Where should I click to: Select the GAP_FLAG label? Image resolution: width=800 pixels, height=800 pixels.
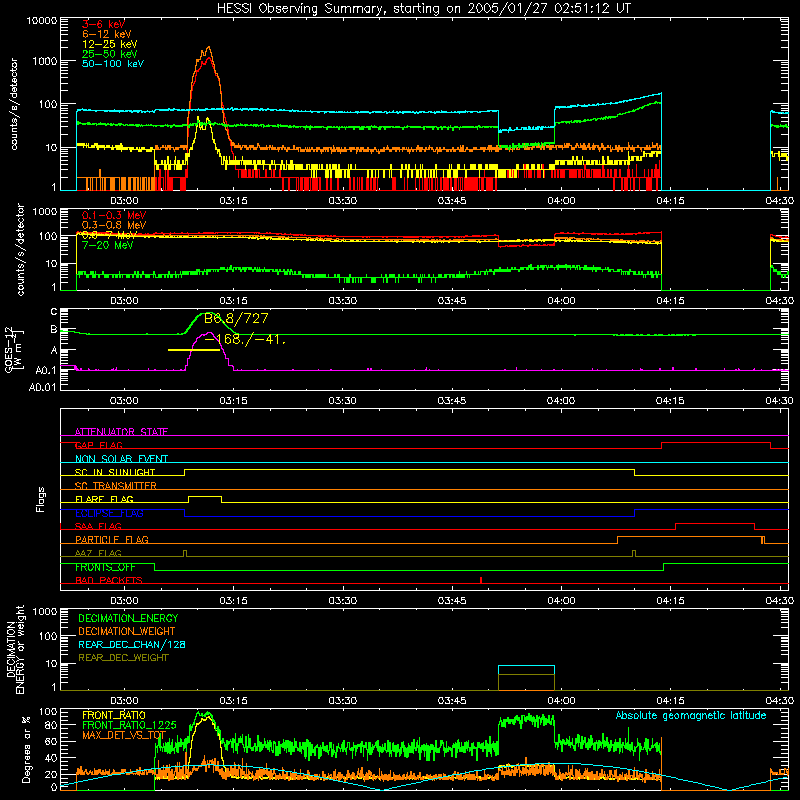(x=98, y=445)
